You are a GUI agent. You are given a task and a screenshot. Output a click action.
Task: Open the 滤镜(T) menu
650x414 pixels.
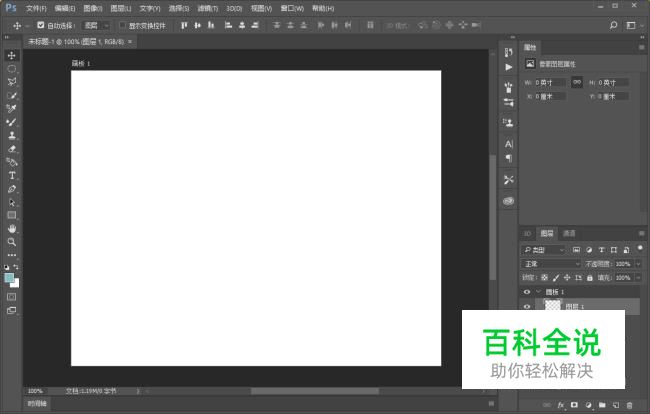(x=207, y=8)
